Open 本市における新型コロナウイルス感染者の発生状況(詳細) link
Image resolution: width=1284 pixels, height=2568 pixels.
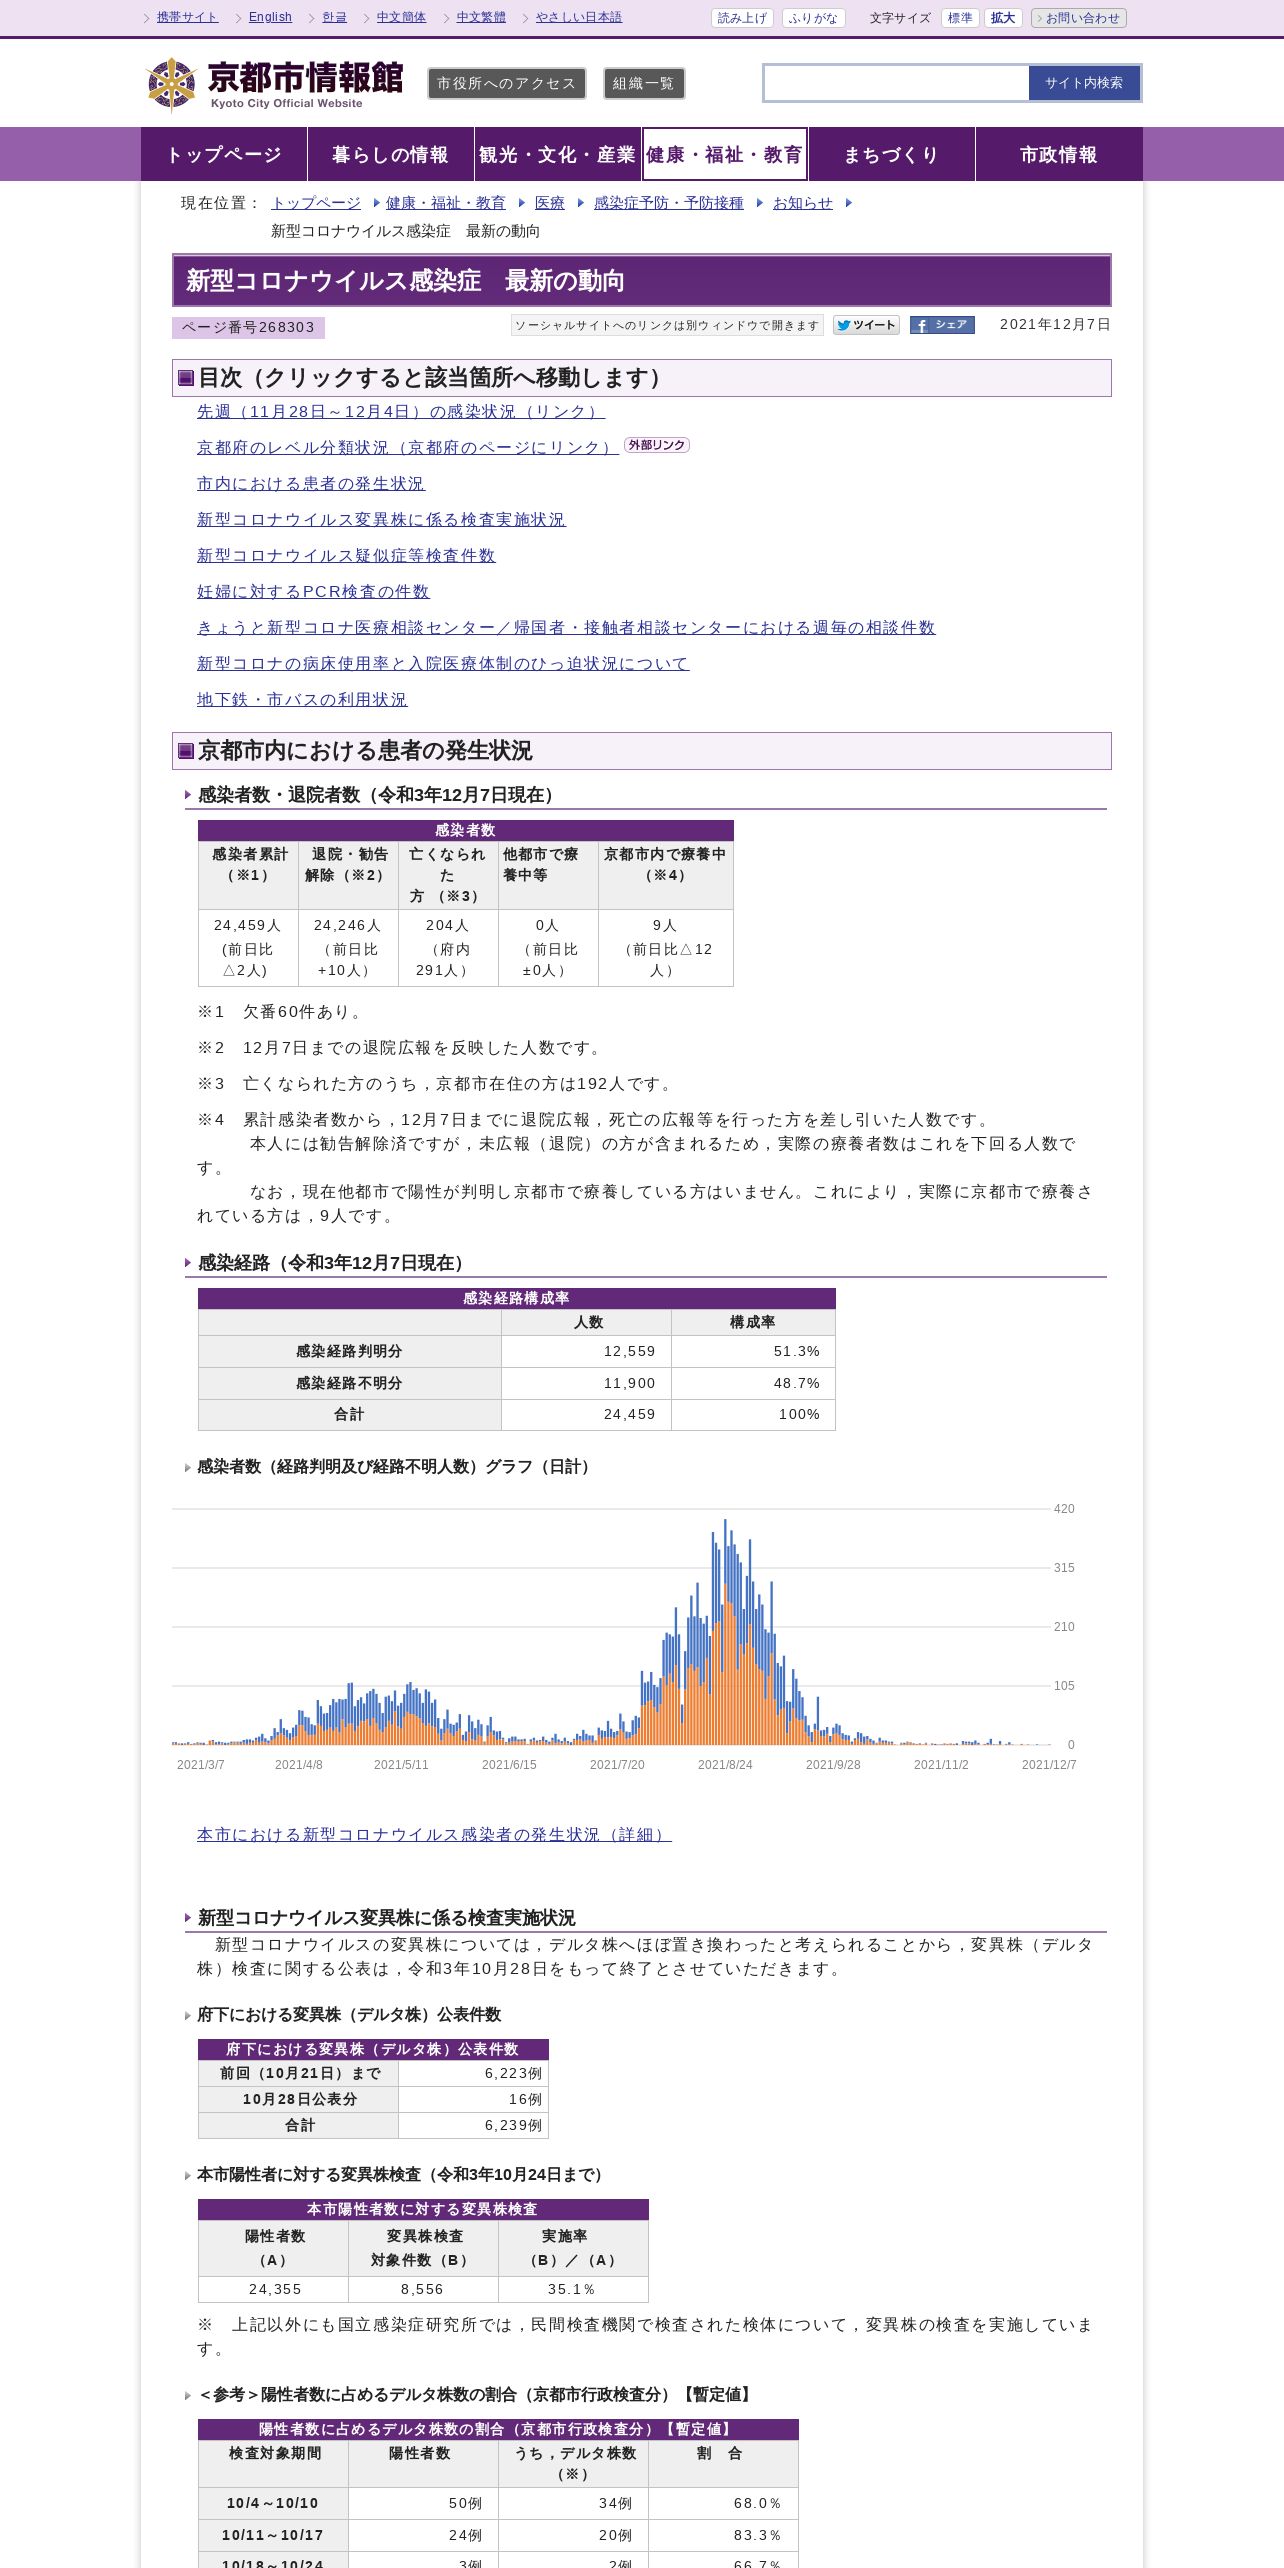pos(434,1835)
